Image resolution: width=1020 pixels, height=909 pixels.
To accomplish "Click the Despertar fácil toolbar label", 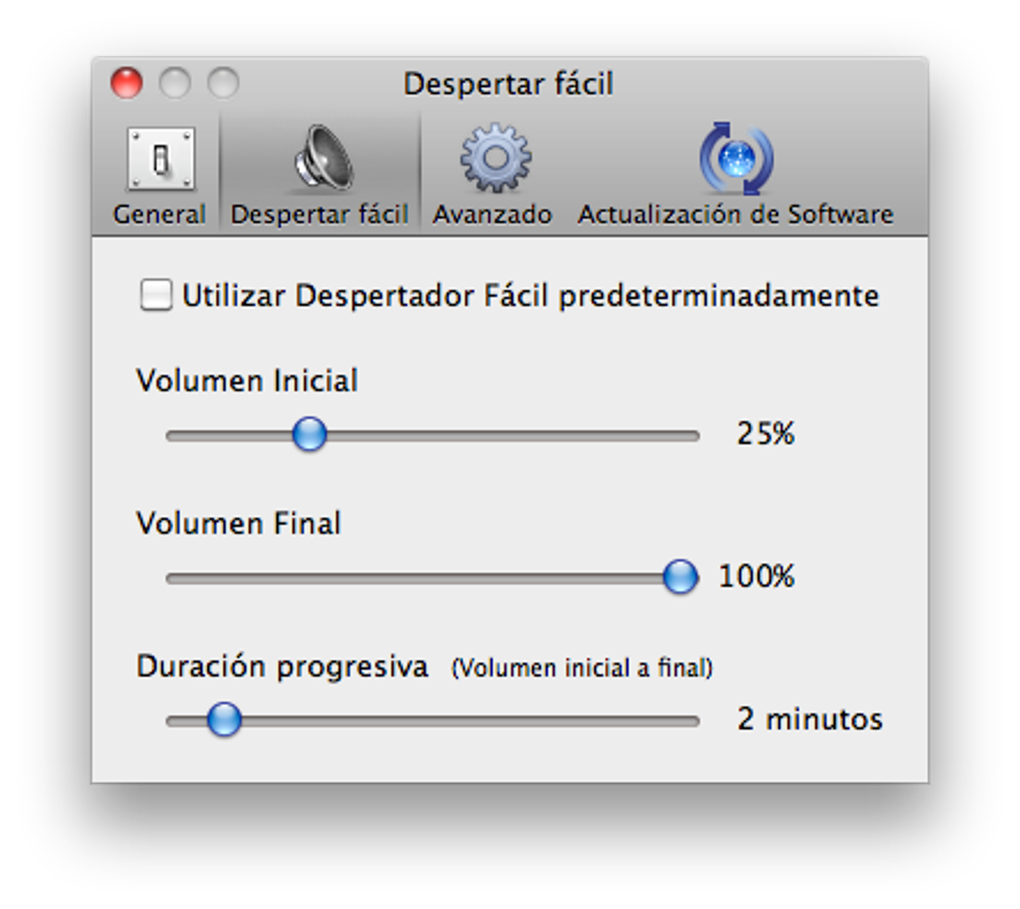I will tap(320, 215).
